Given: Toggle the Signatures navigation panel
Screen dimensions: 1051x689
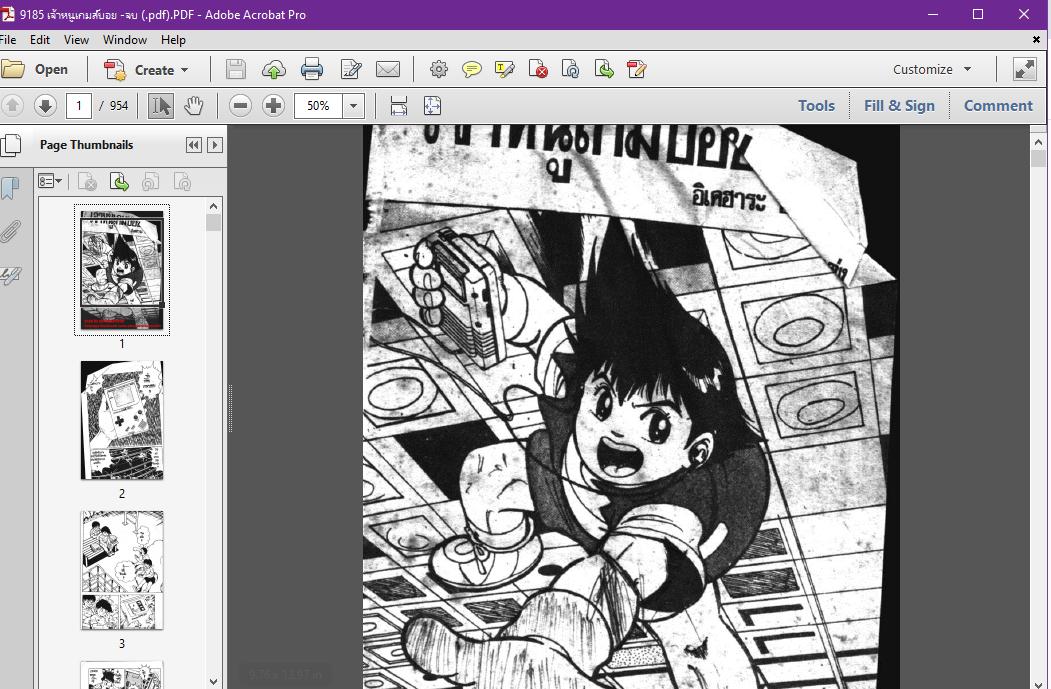Looking at the screenshot, I should (x=10, y=274).
